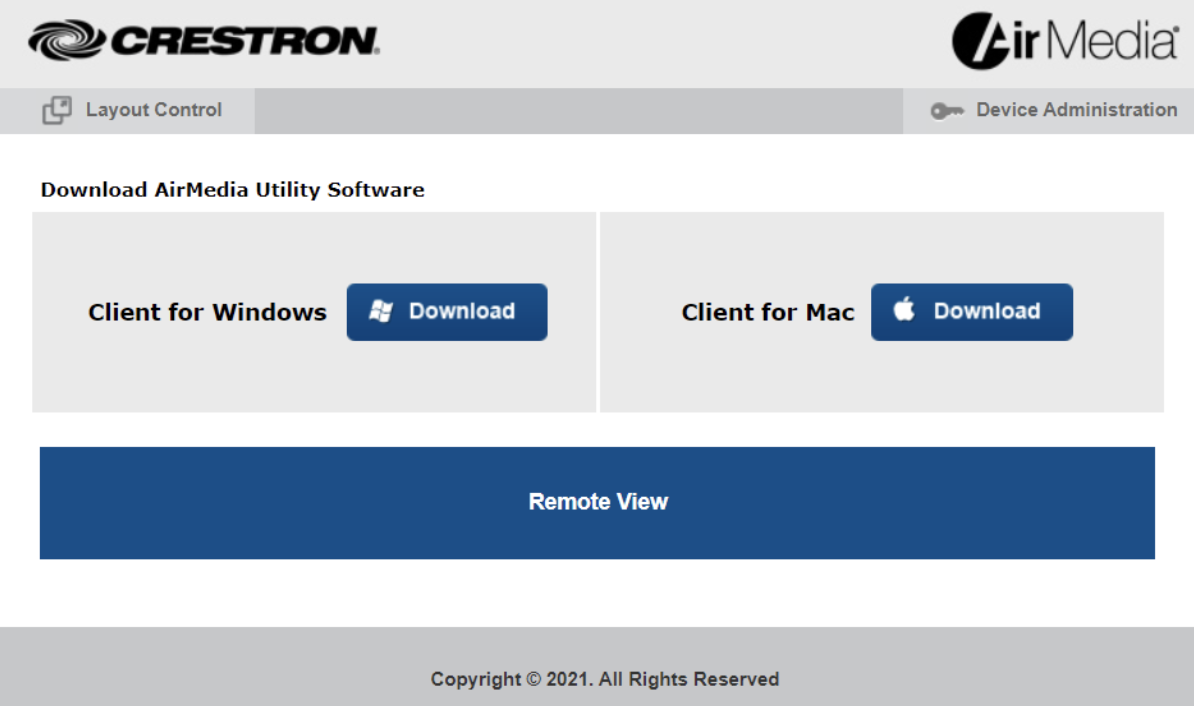This screenshot has height=706, width=1194.
Task: Click the Crestron swirl logo icon
Action: 68,41
